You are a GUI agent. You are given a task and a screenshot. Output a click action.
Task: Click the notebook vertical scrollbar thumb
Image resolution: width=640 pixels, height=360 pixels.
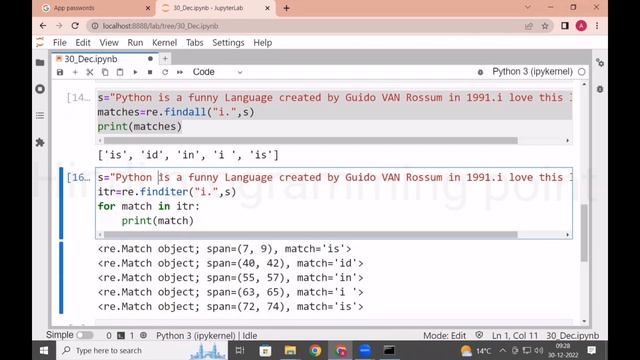[584, 233]
